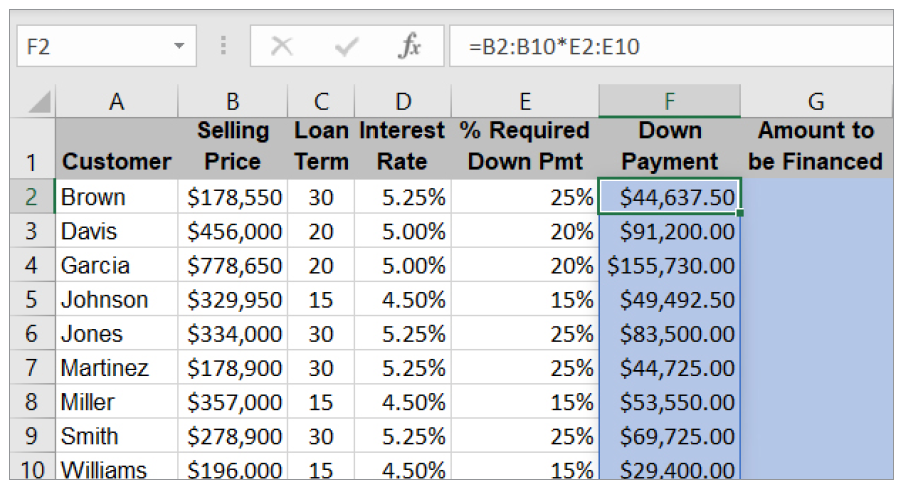The height and width of the screenshot is (500, 901).
Task: Select row 5 header
Action: 31,300
